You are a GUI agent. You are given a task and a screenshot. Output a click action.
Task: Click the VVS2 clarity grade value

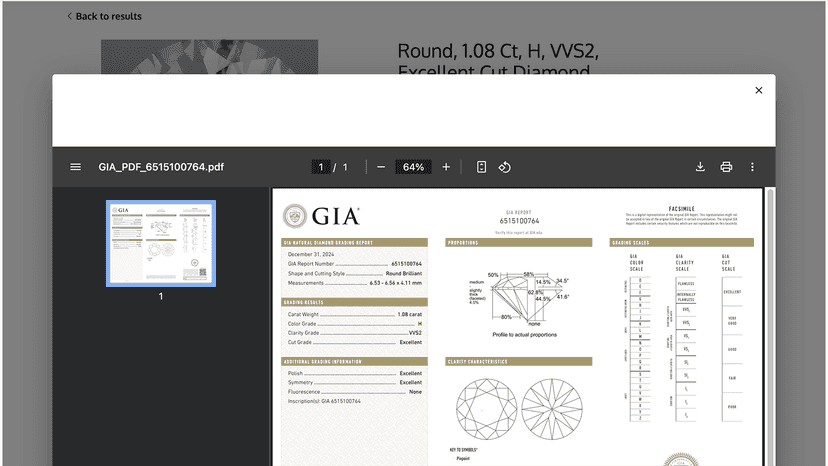[x=415, y=333]
